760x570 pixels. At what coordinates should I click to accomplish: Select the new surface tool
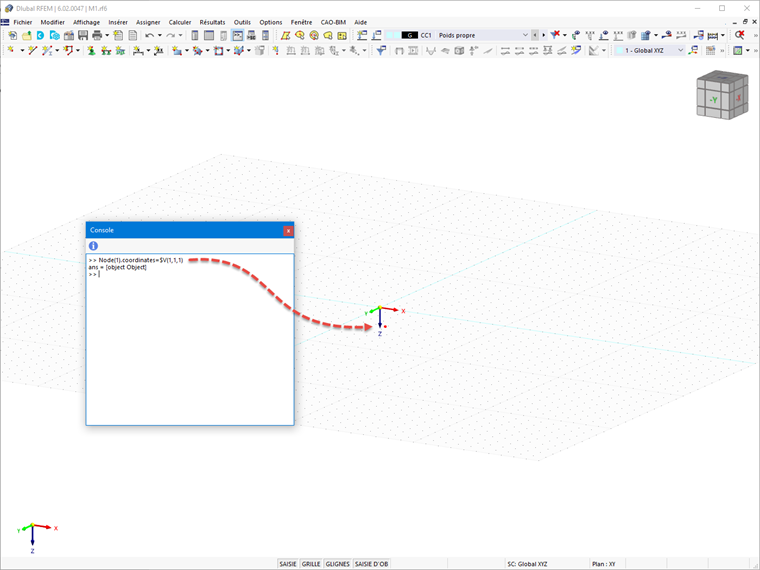[x=177, y=50]
